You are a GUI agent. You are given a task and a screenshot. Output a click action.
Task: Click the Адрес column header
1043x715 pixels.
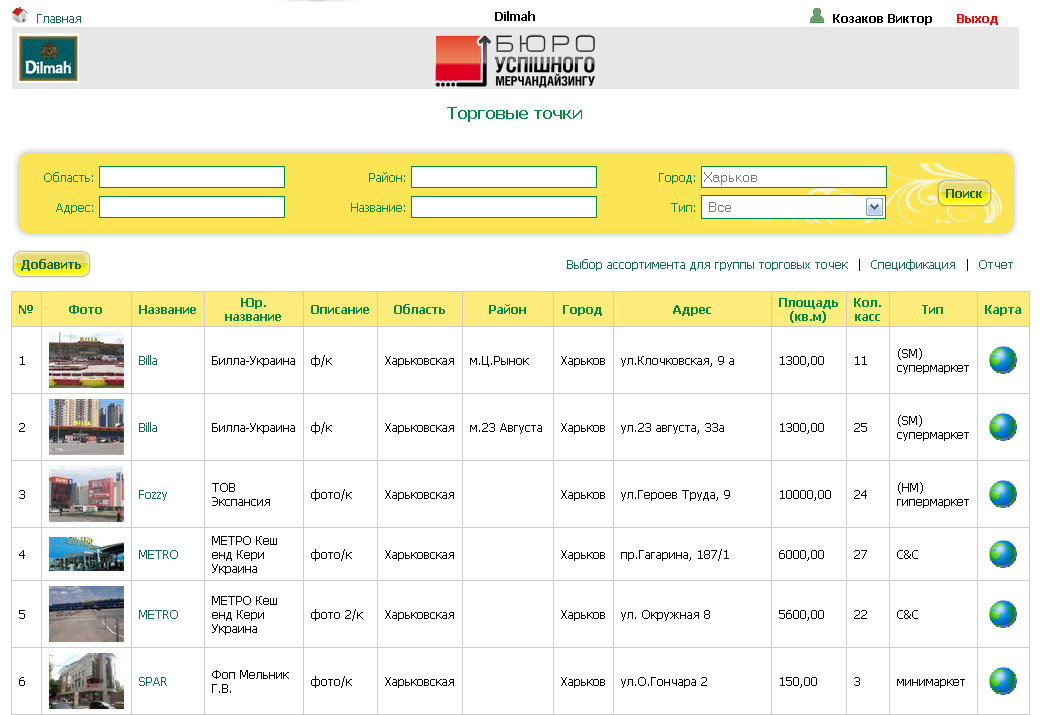pyautogui.click(x=692, y=309)
